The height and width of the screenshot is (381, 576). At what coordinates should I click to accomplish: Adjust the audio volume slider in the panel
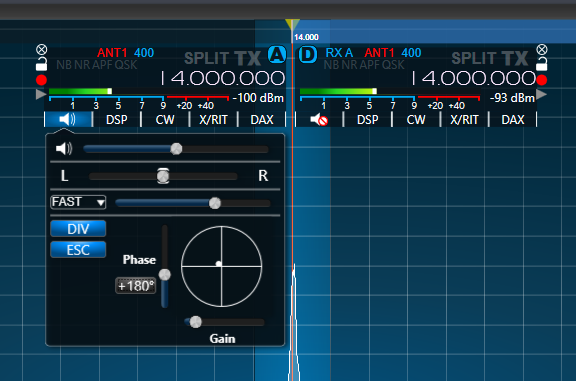point(176,149)
